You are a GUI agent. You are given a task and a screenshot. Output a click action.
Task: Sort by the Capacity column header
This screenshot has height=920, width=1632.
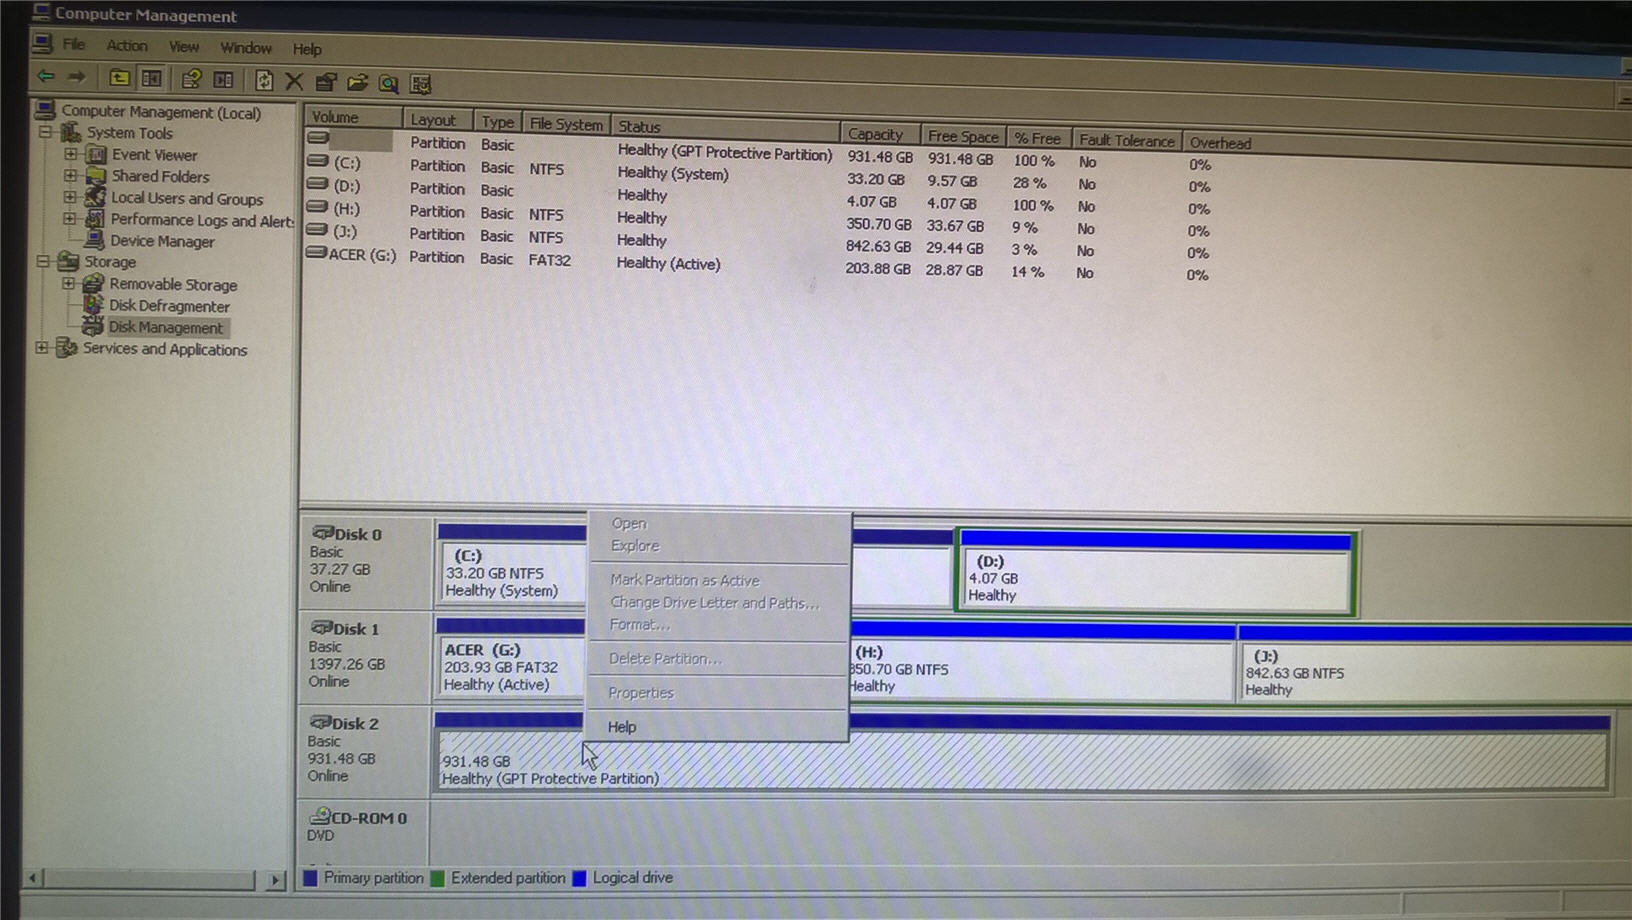880,134
